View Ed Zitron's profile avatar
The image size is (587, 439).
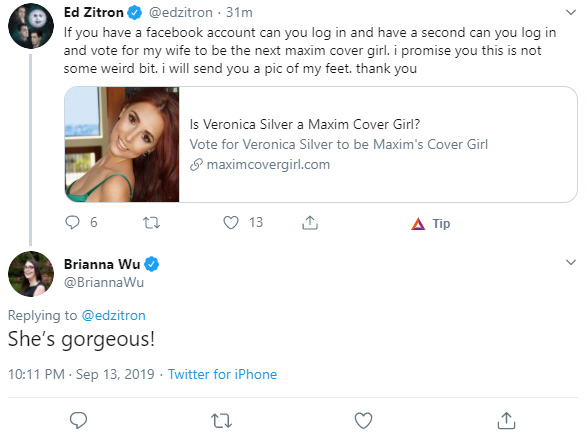click(31, 26)
